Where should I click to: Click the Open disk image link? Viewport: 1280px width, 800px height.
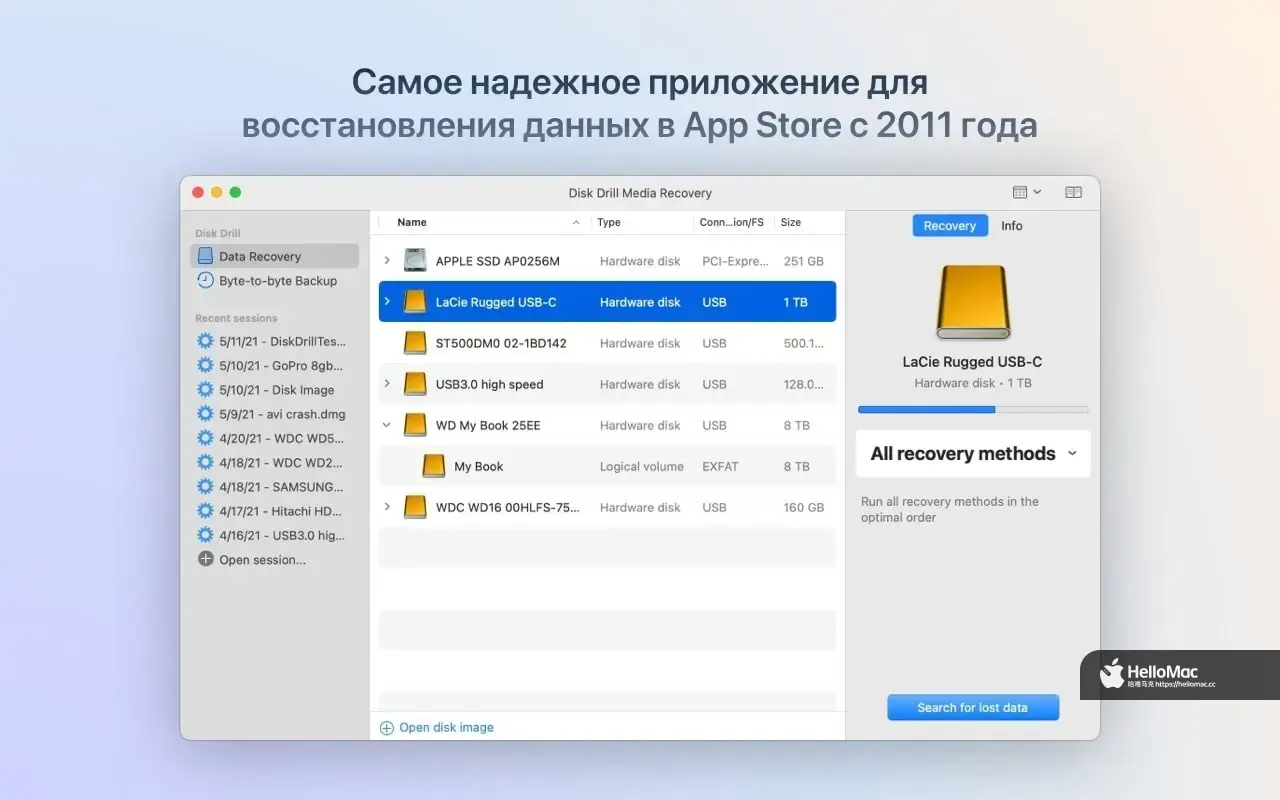[x=437, y=727]
